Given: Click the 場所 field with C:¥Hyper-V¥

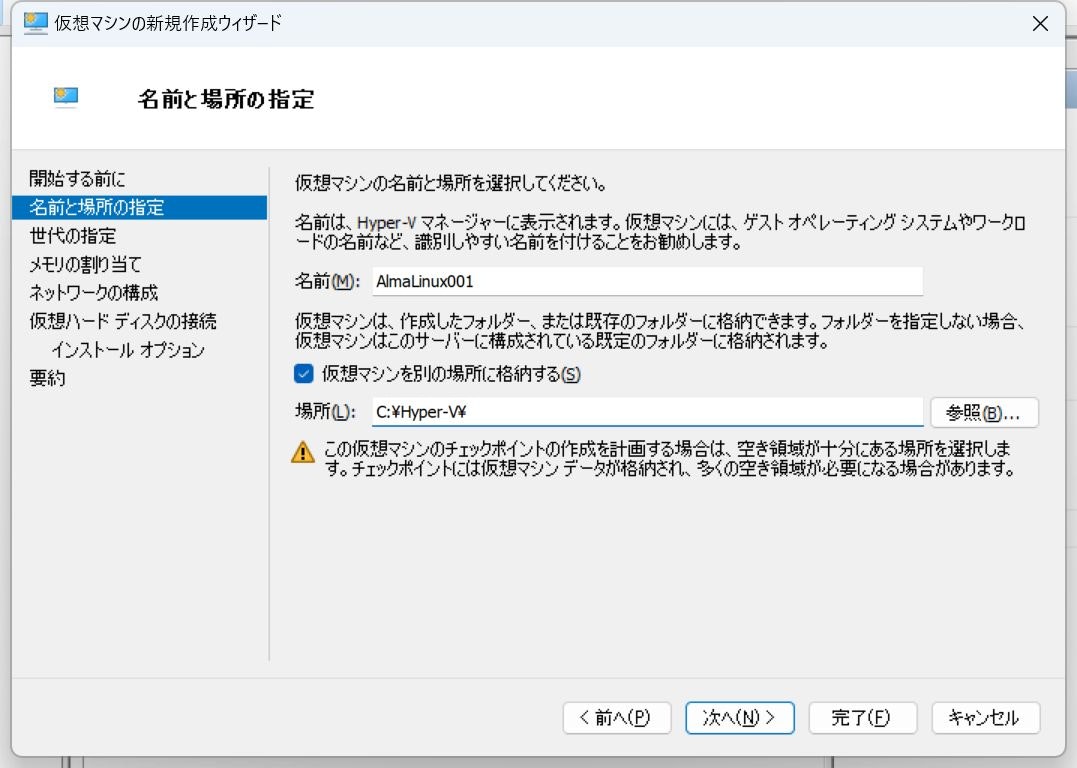Looking at the screenshot, I should coord(647,412).
